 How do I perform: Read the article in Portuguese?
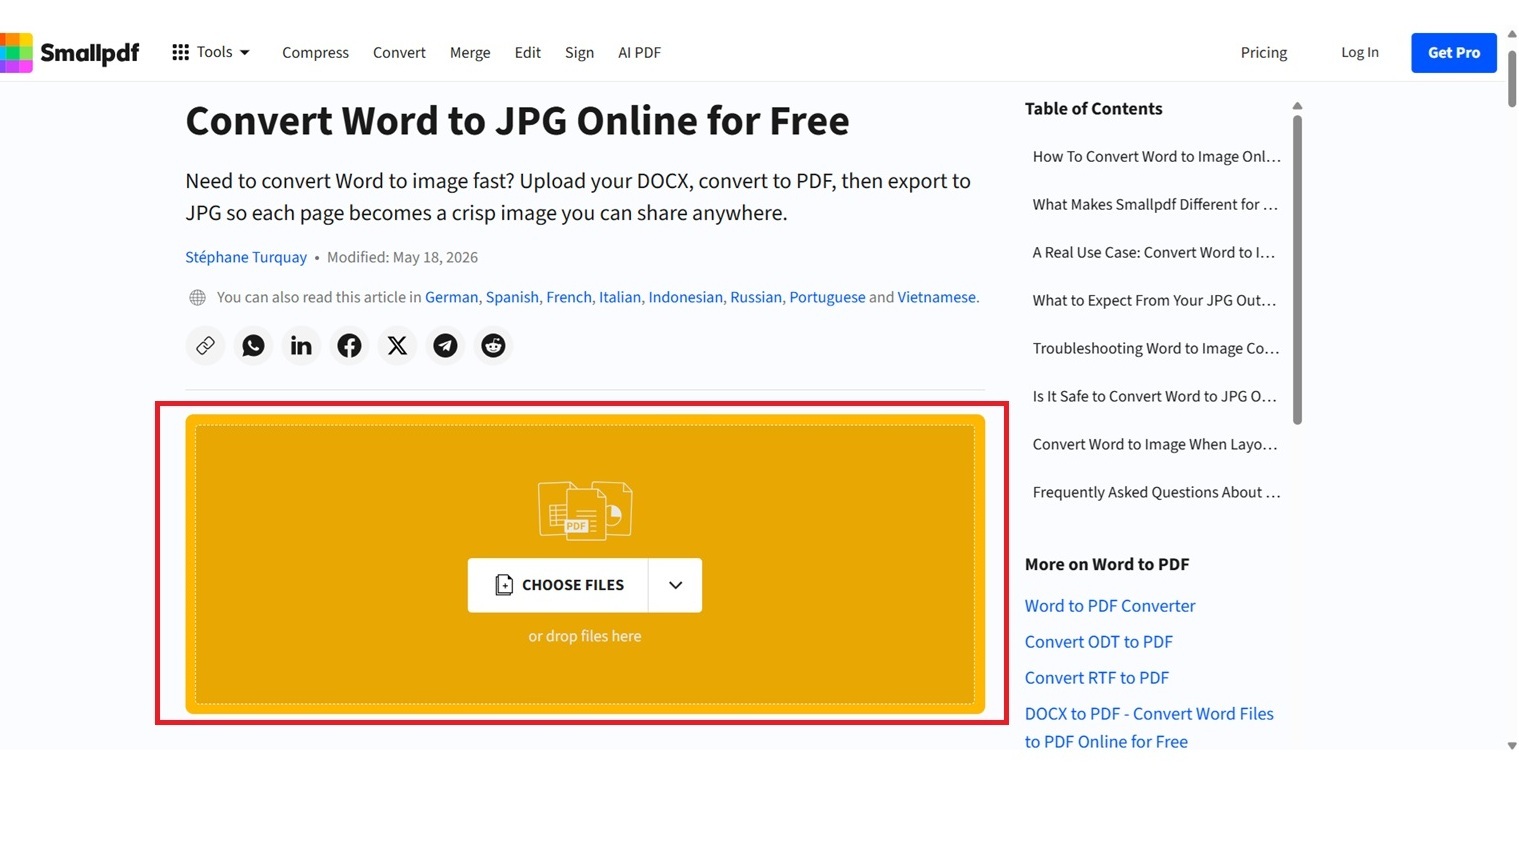point(827,297)
